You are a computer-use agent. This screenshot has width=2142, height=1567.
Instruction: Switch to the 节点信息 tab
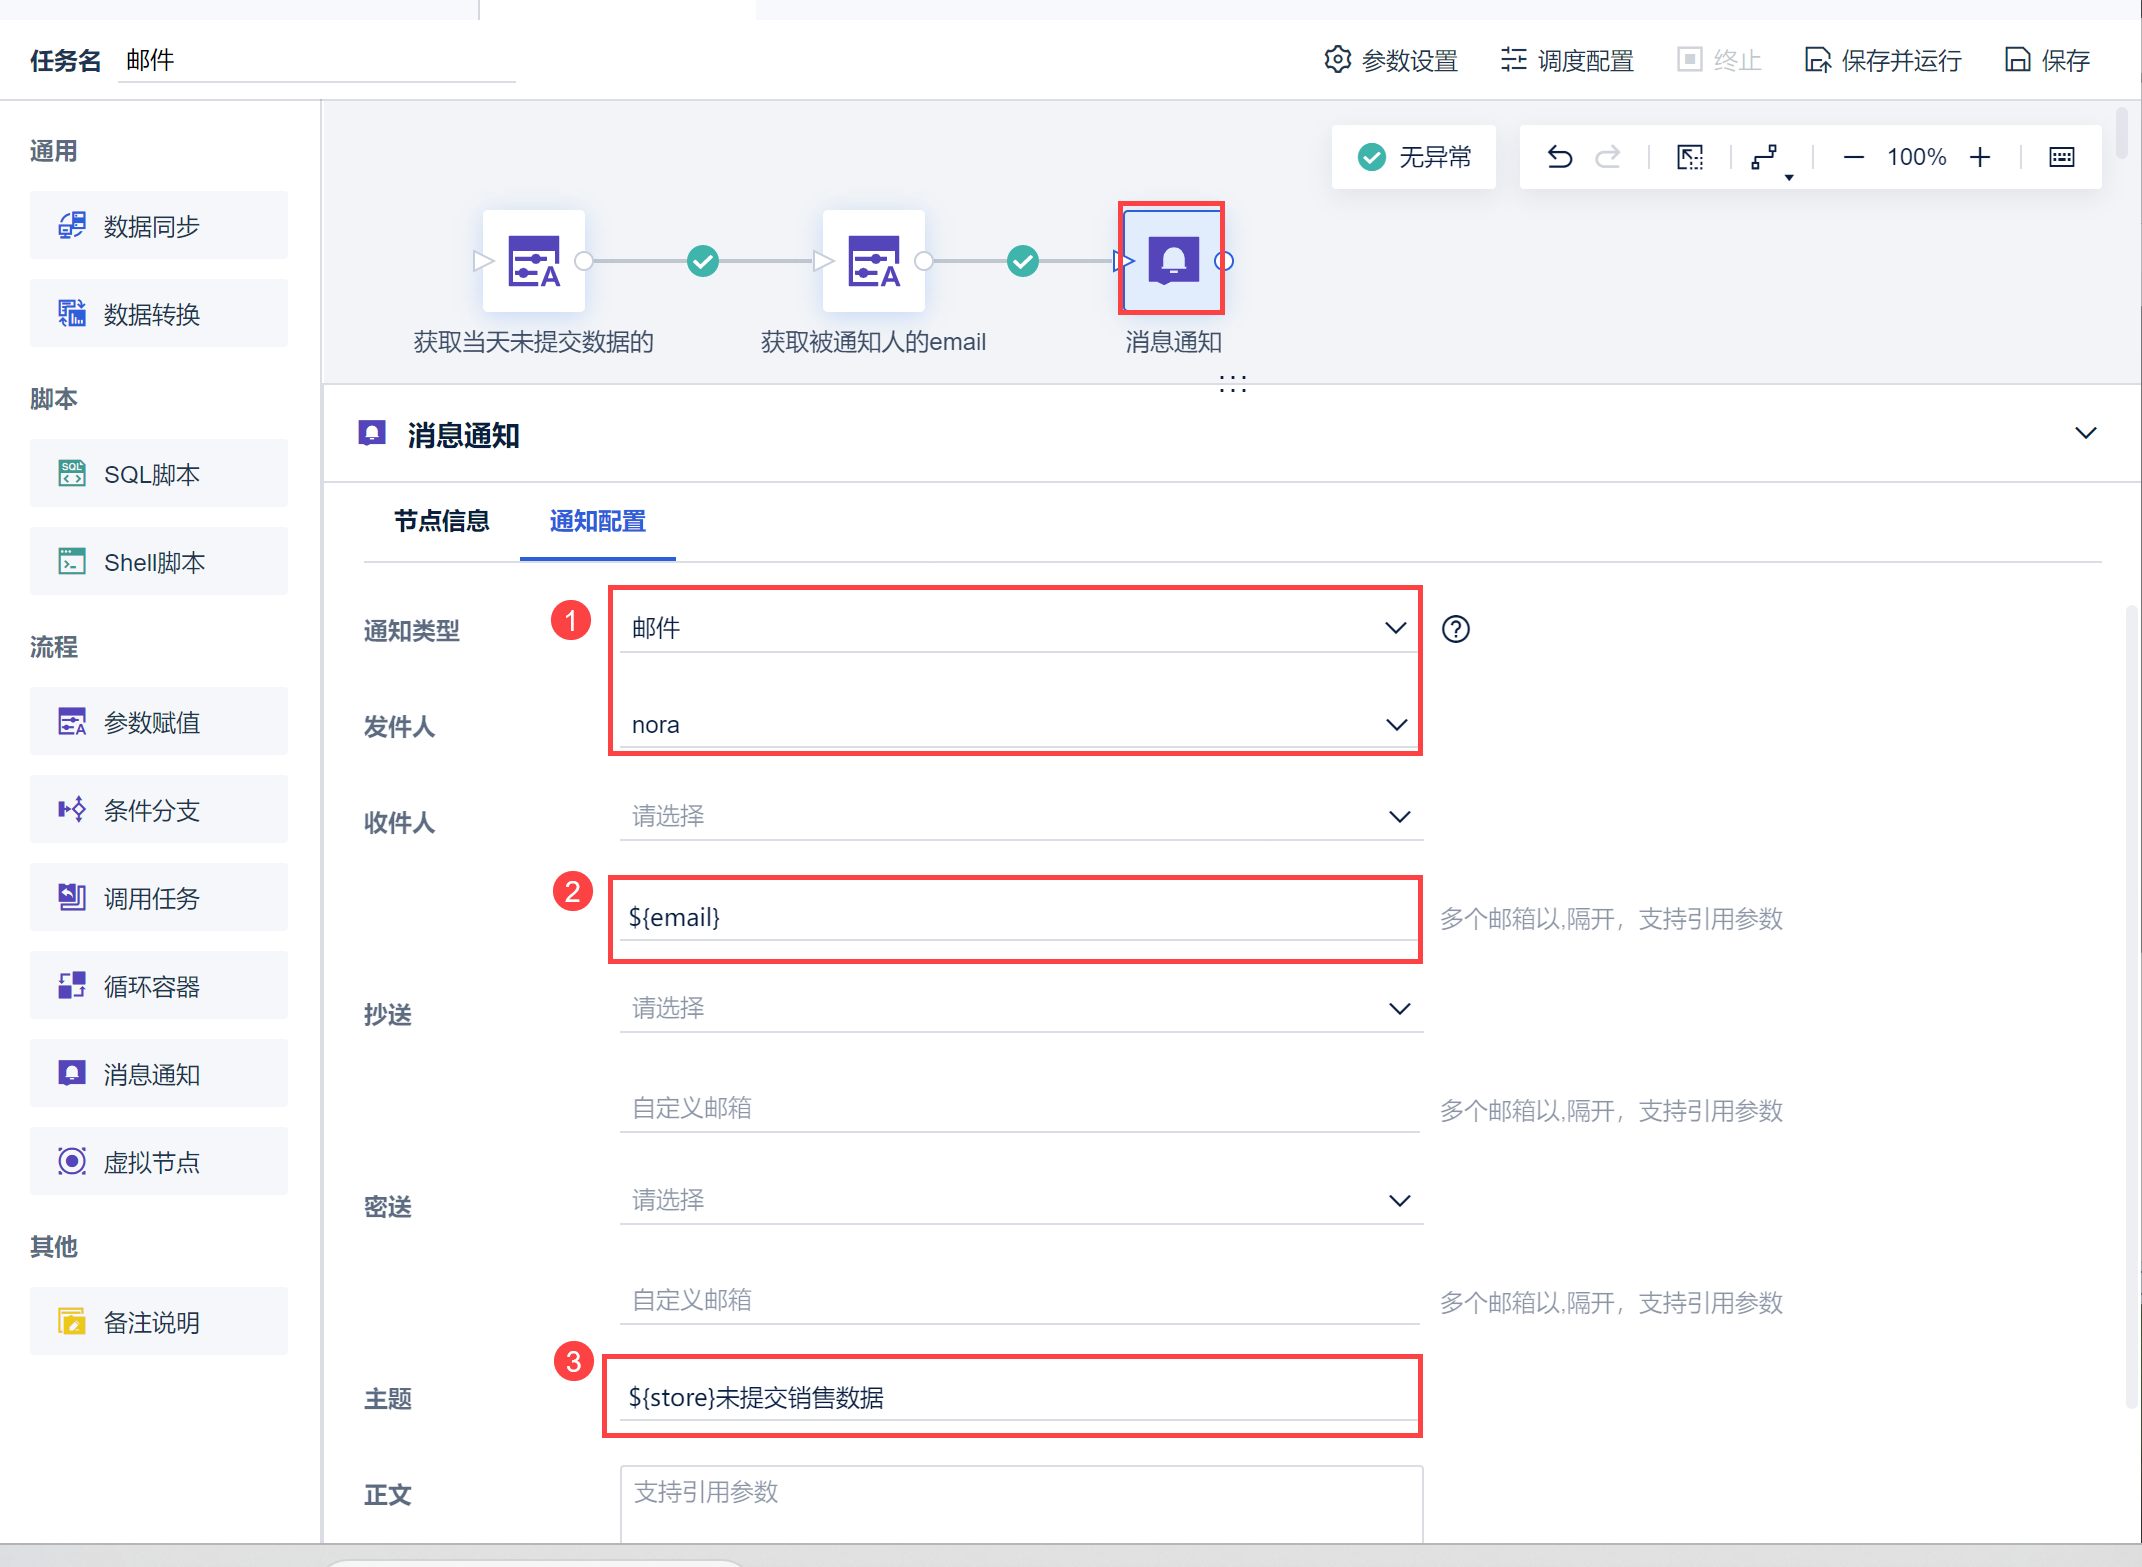442,521
